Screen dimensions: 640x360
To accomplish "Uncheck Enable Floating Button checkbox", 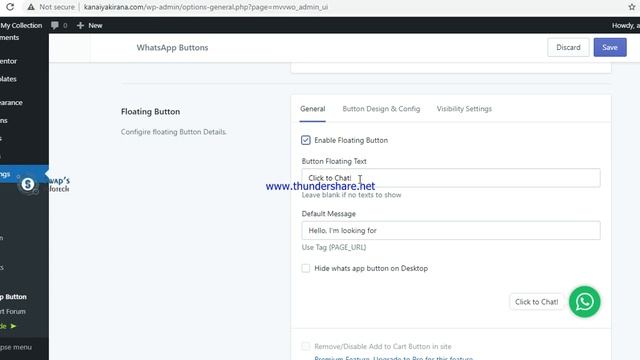I will (x=306, y=140).
